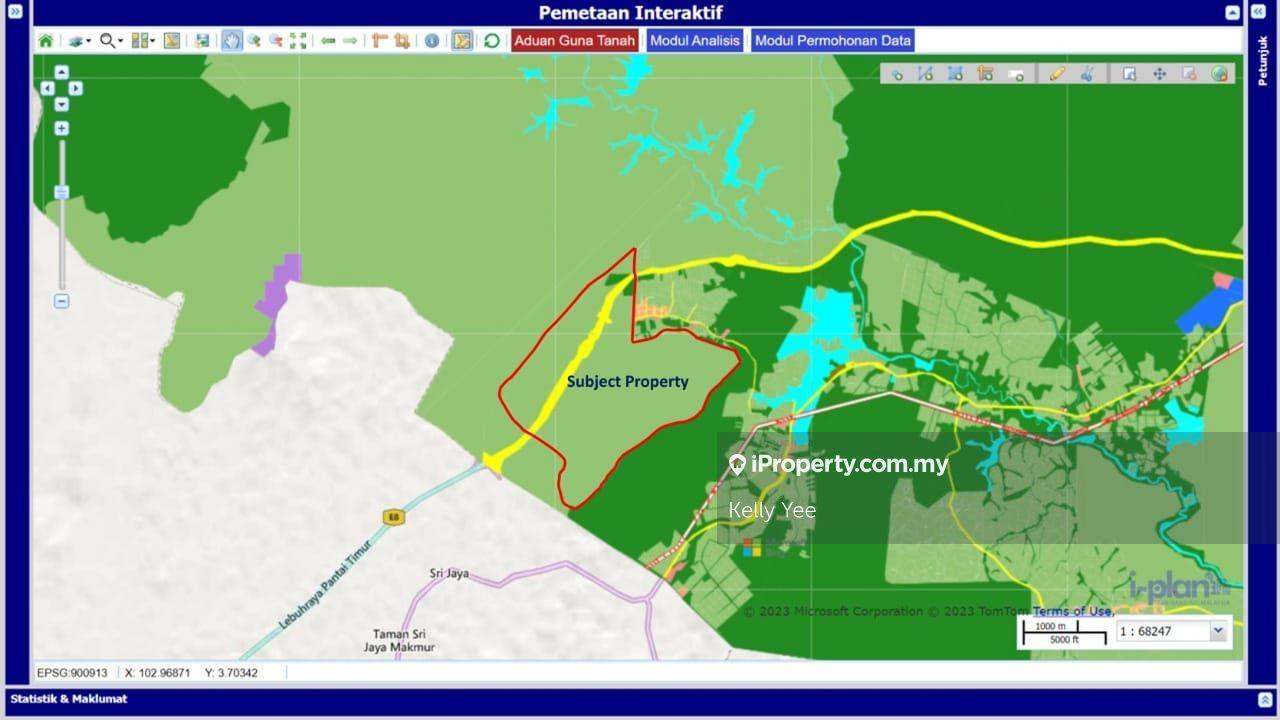Expand the Statistik & Maklumat panel
The height and width of the screenshot is (720, 1280).
(1265, 699)
